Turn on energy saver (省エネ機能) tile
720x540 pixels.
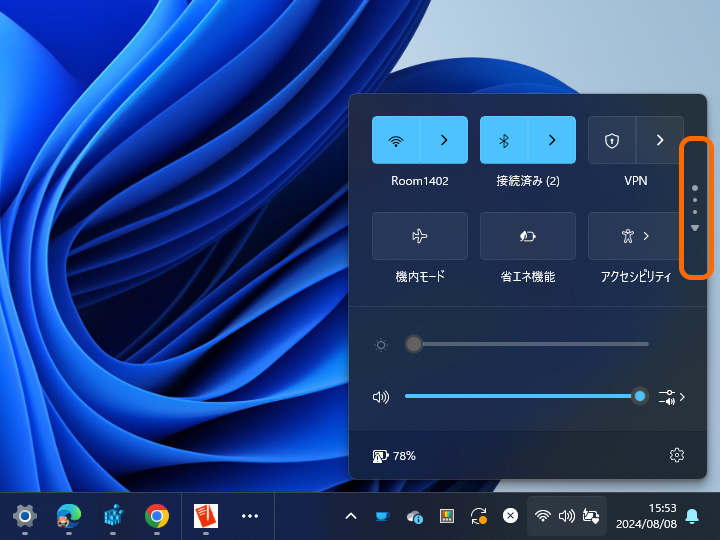528,236
